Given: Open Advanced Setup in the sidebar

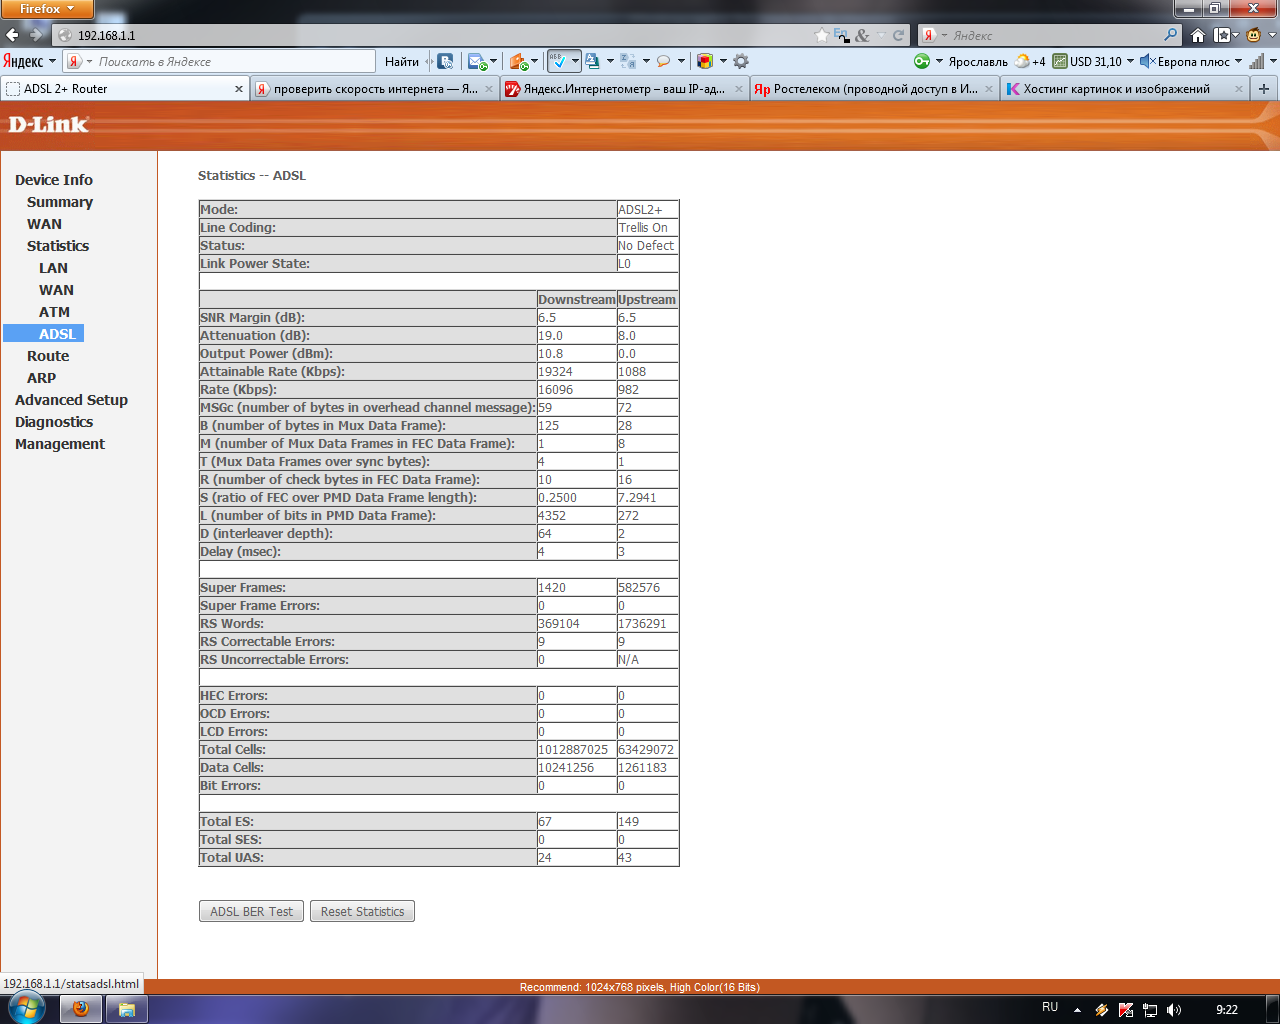Looking at the screenshot, I should [71, 400].
